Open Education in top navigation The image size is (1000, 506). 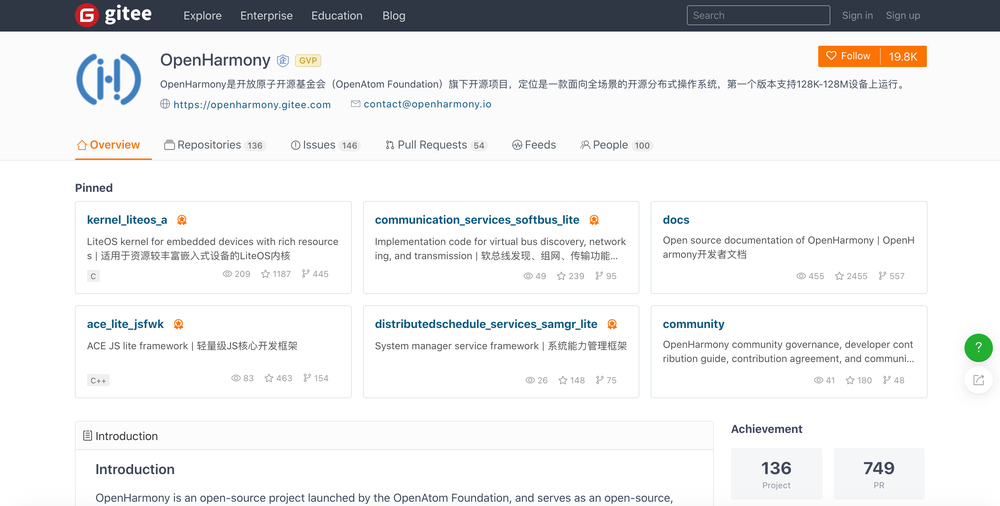[337, 15]
